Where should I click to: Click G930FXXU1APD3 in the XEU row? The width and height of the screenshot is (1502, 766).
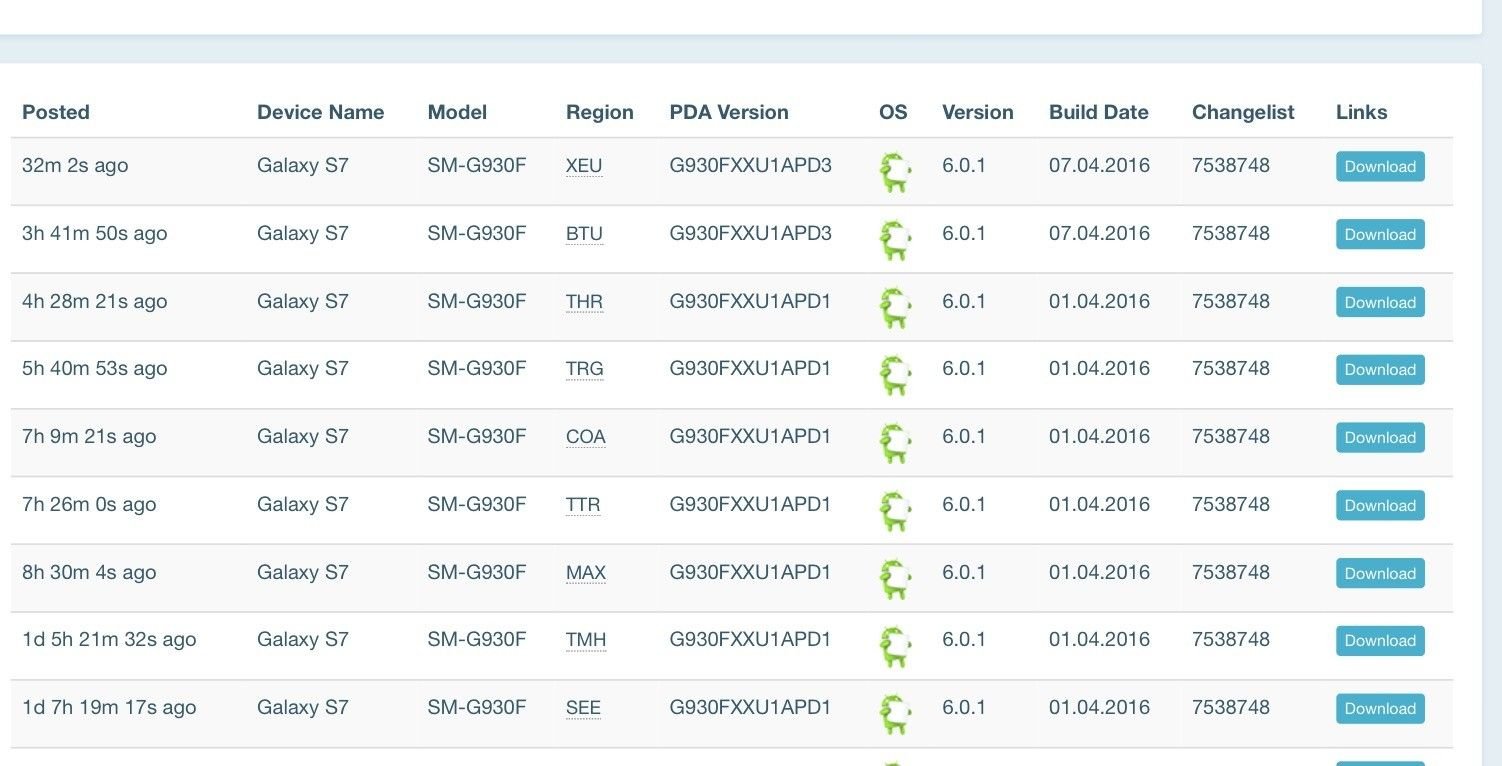(751, 165)
